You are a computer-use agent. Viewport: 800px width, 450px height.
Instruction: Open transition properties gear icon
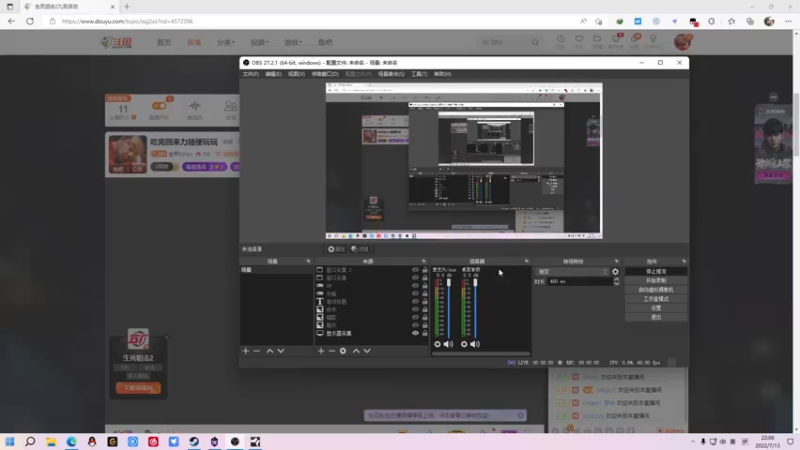click(x=615, y=272)
